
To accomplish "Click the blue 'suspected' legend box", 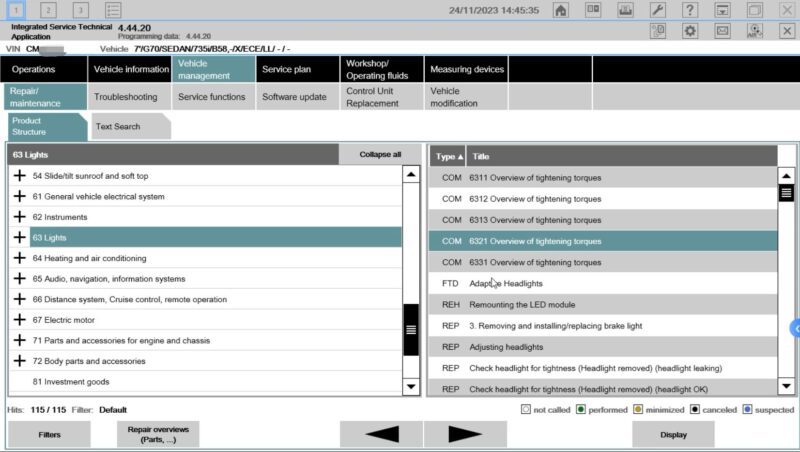I will [747, 410].
